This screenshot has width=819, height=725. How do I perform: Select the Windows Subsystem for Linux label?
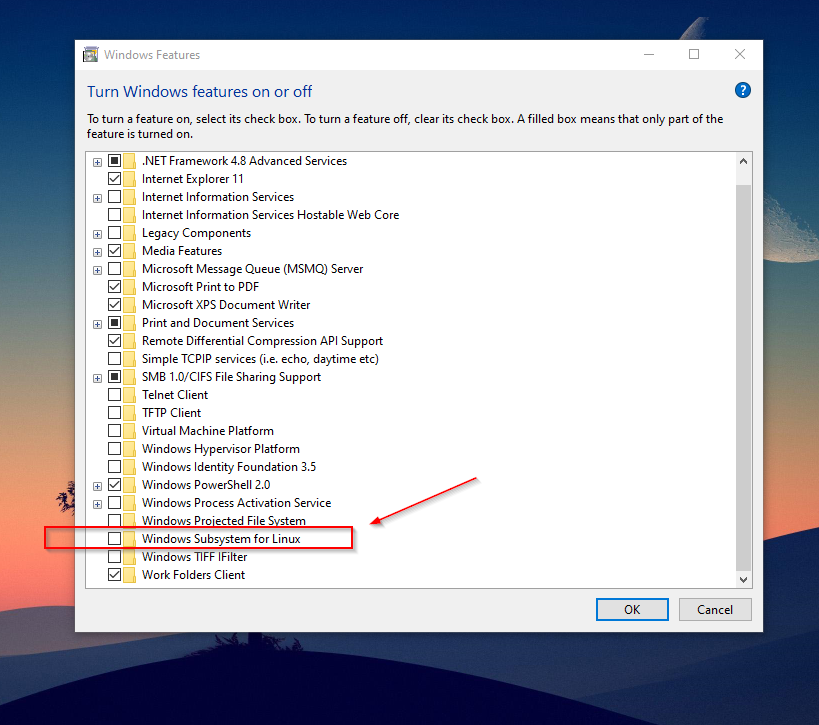221,539
